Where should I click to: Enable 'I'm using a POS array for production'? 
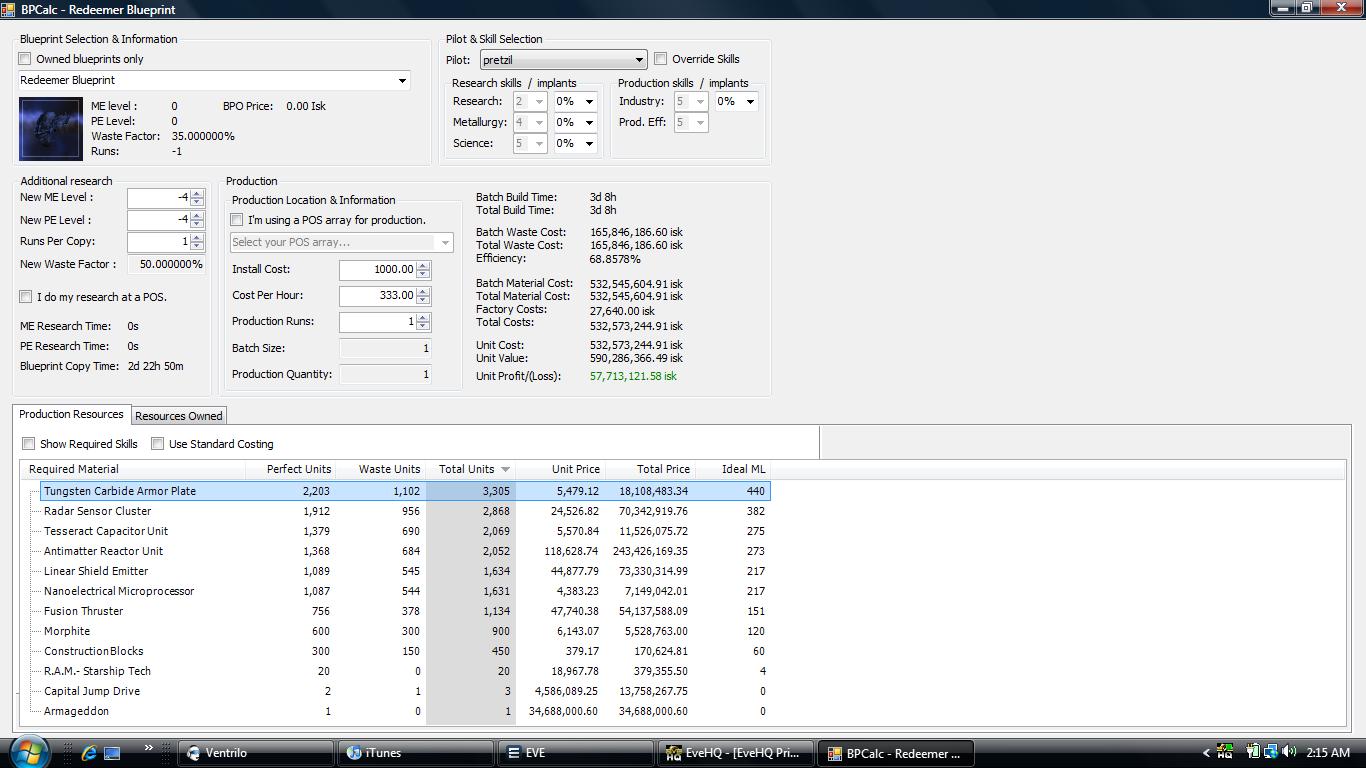pyautogui.click(x=237, y=220)
